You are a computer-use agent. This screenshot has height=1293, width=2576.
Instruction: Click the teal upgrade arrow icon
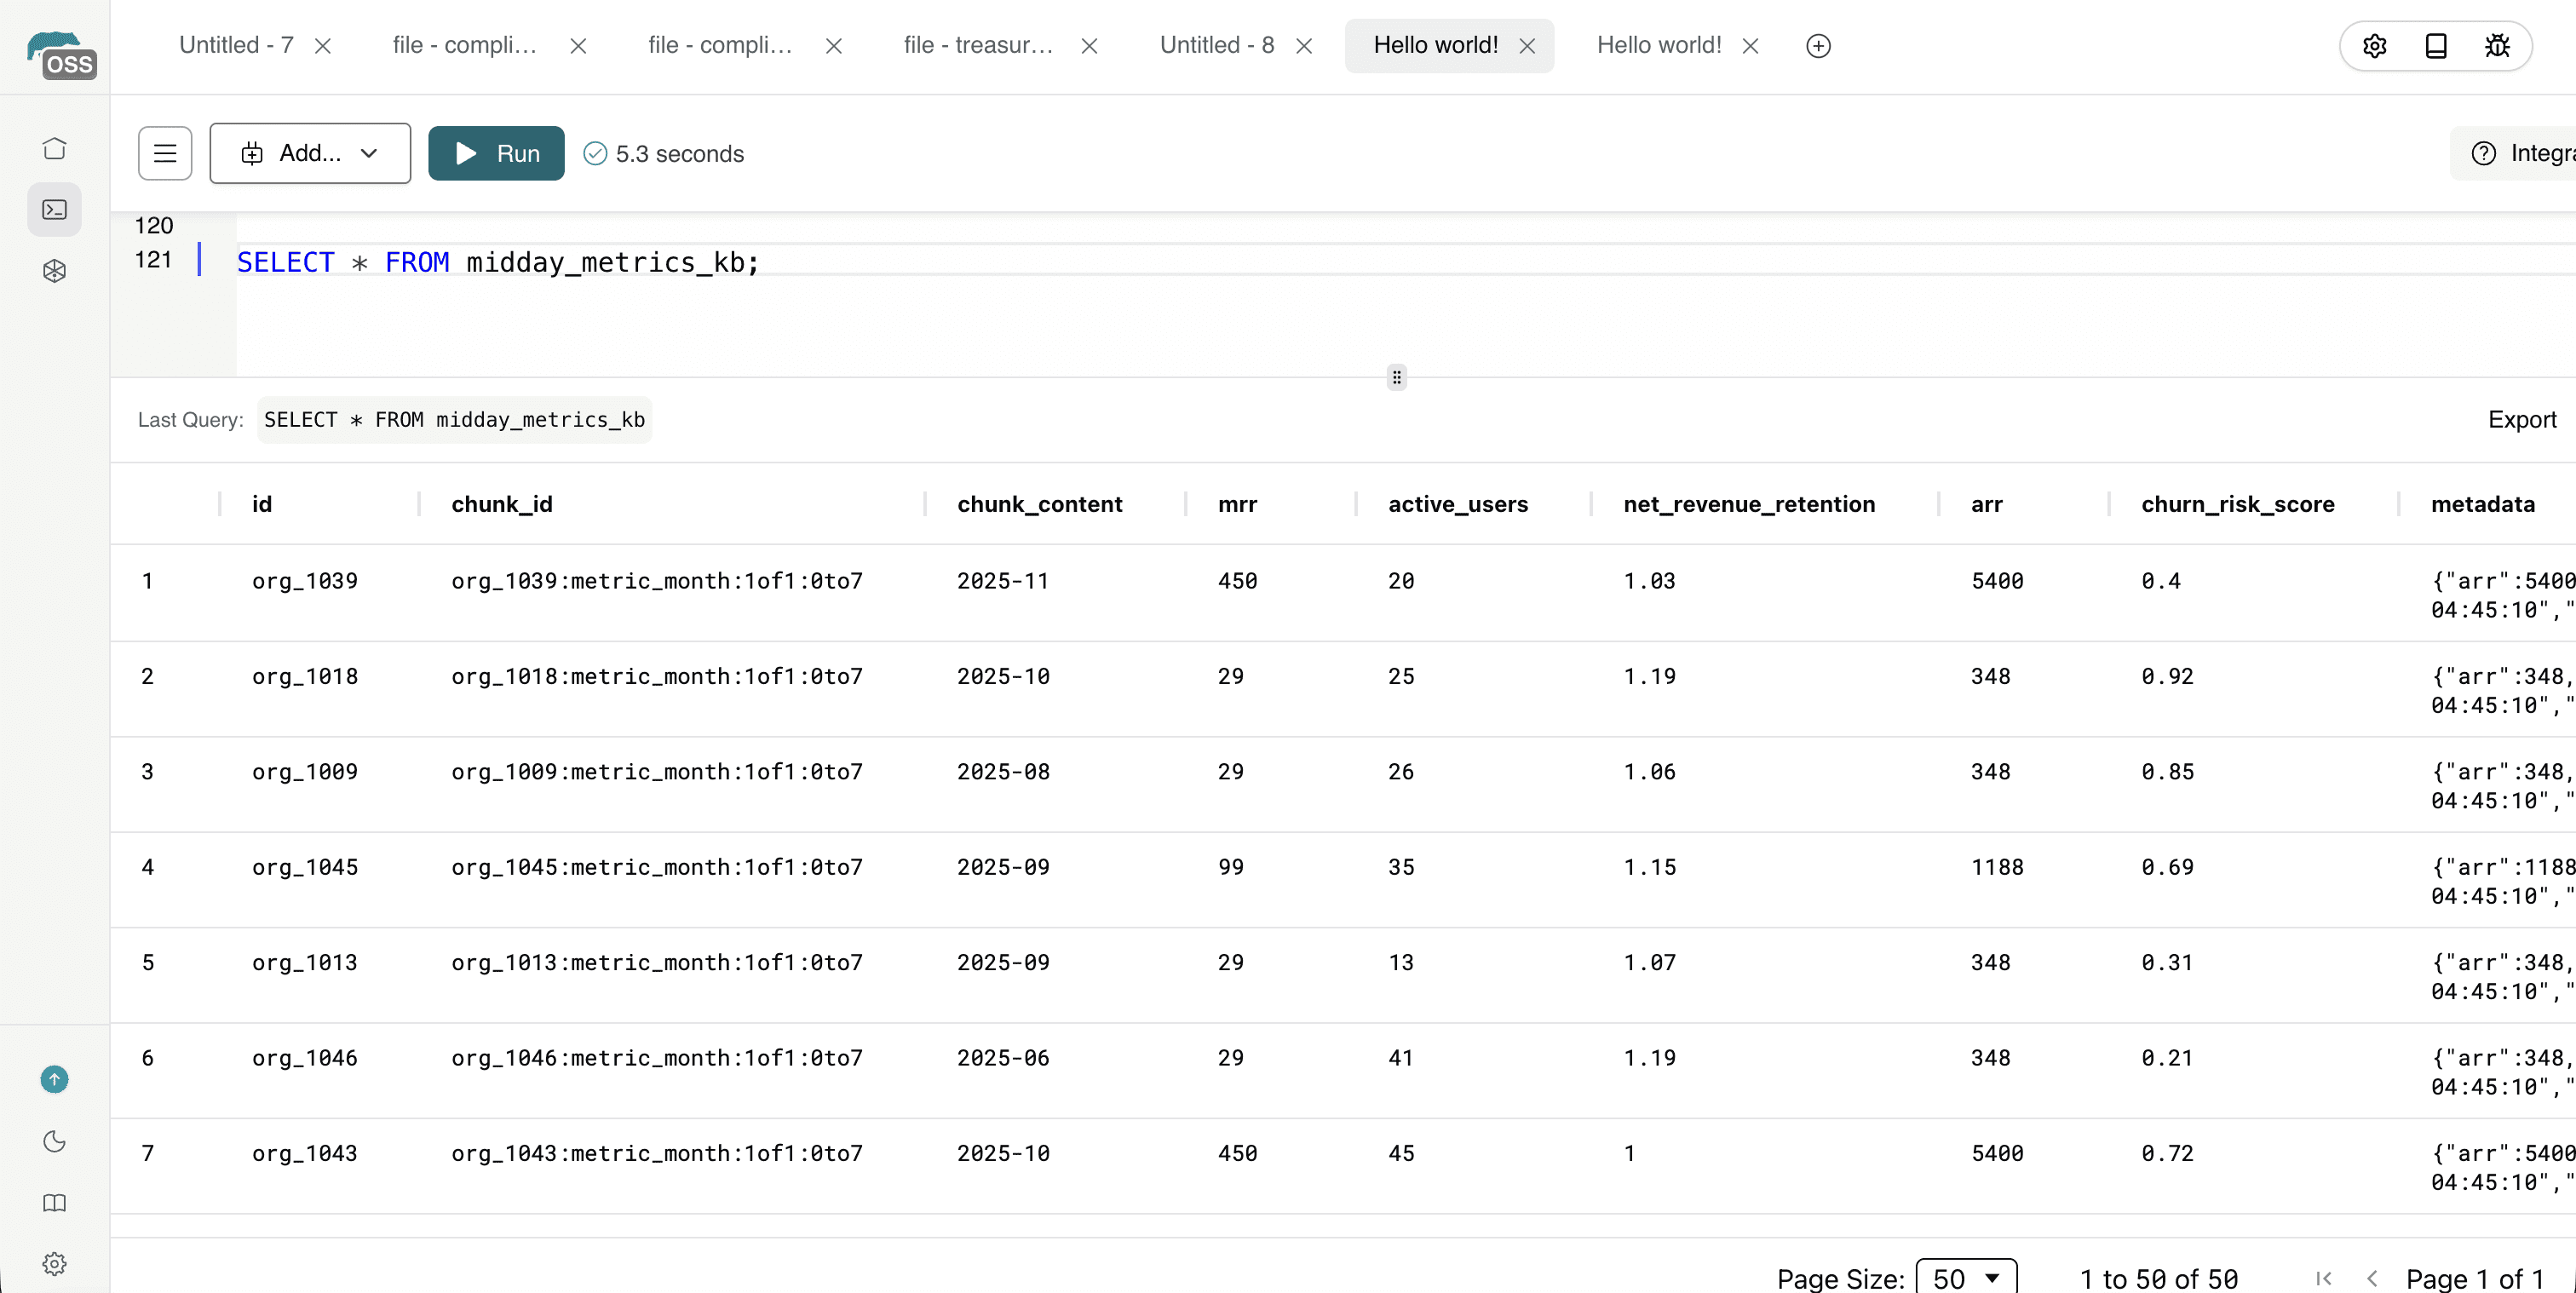pyautogui.click(x=55, y=1079)
